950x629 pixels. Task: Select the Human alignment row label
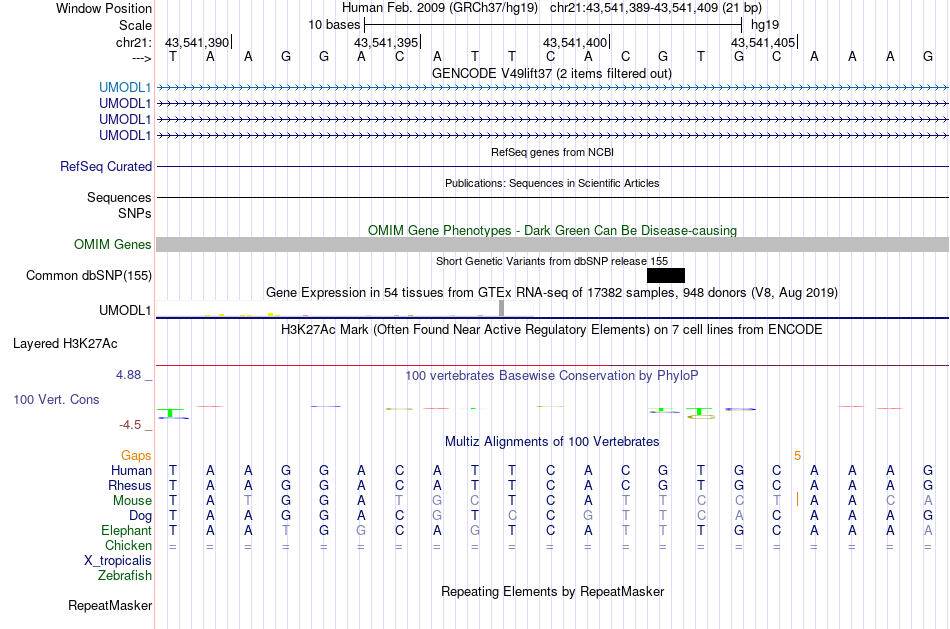tap(131, 471)
